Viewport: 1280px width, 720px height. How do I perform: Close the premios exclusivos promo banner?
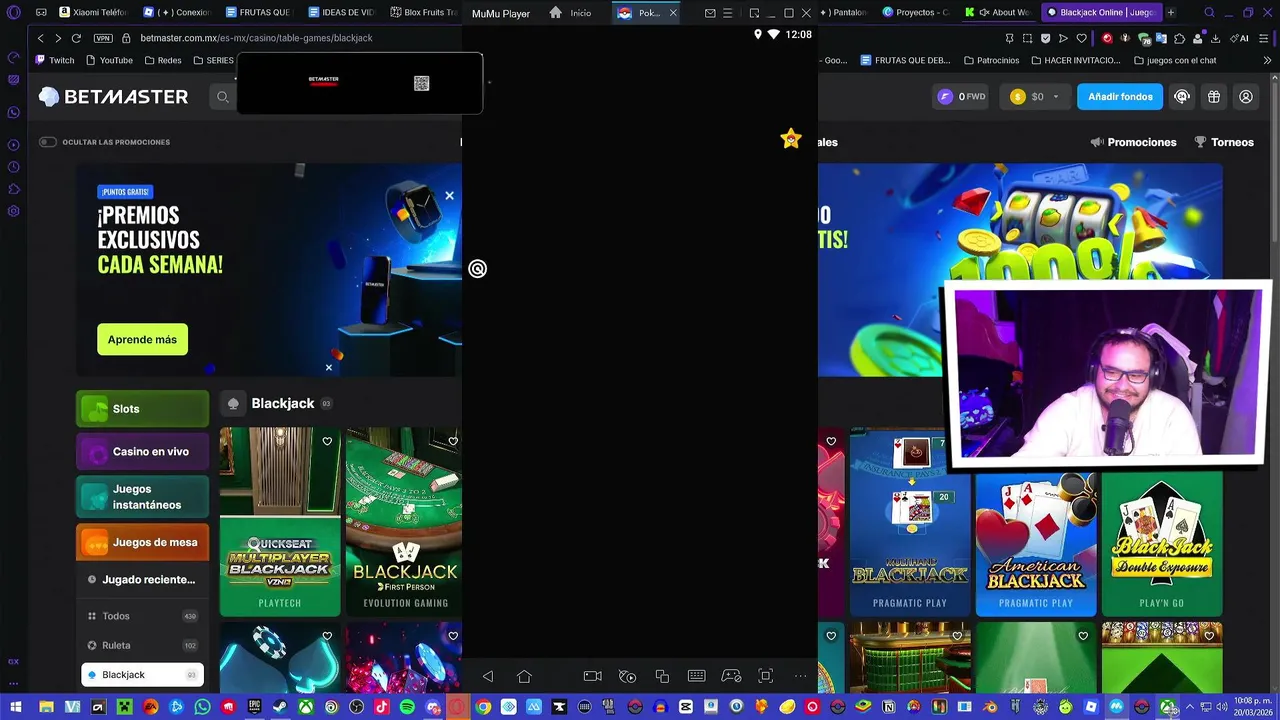(x=449, y=196)
